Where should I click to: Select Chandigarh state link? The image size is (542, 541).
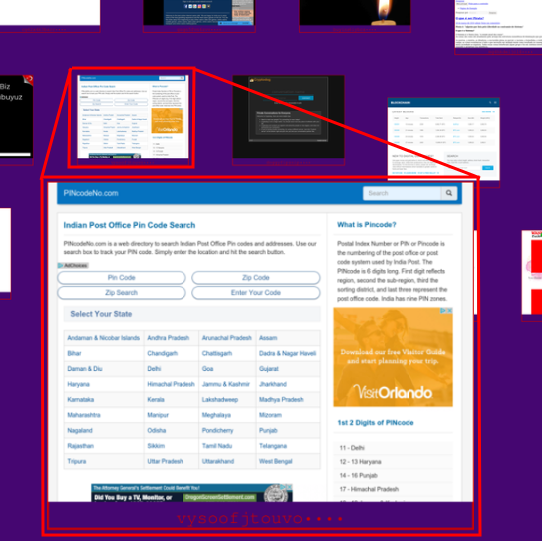[162, 353]
